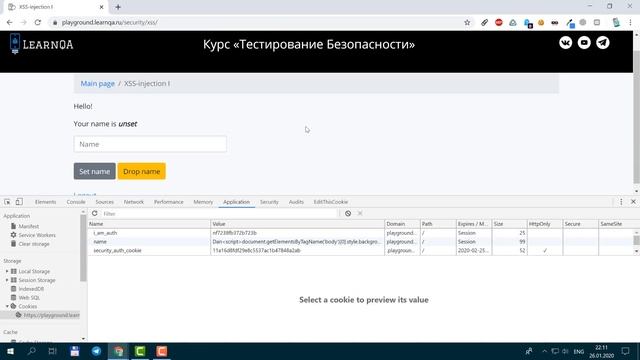Screen dimensions: 640x360
Task: Select IndexedDB in Storage section
Action: pos(31,289)
